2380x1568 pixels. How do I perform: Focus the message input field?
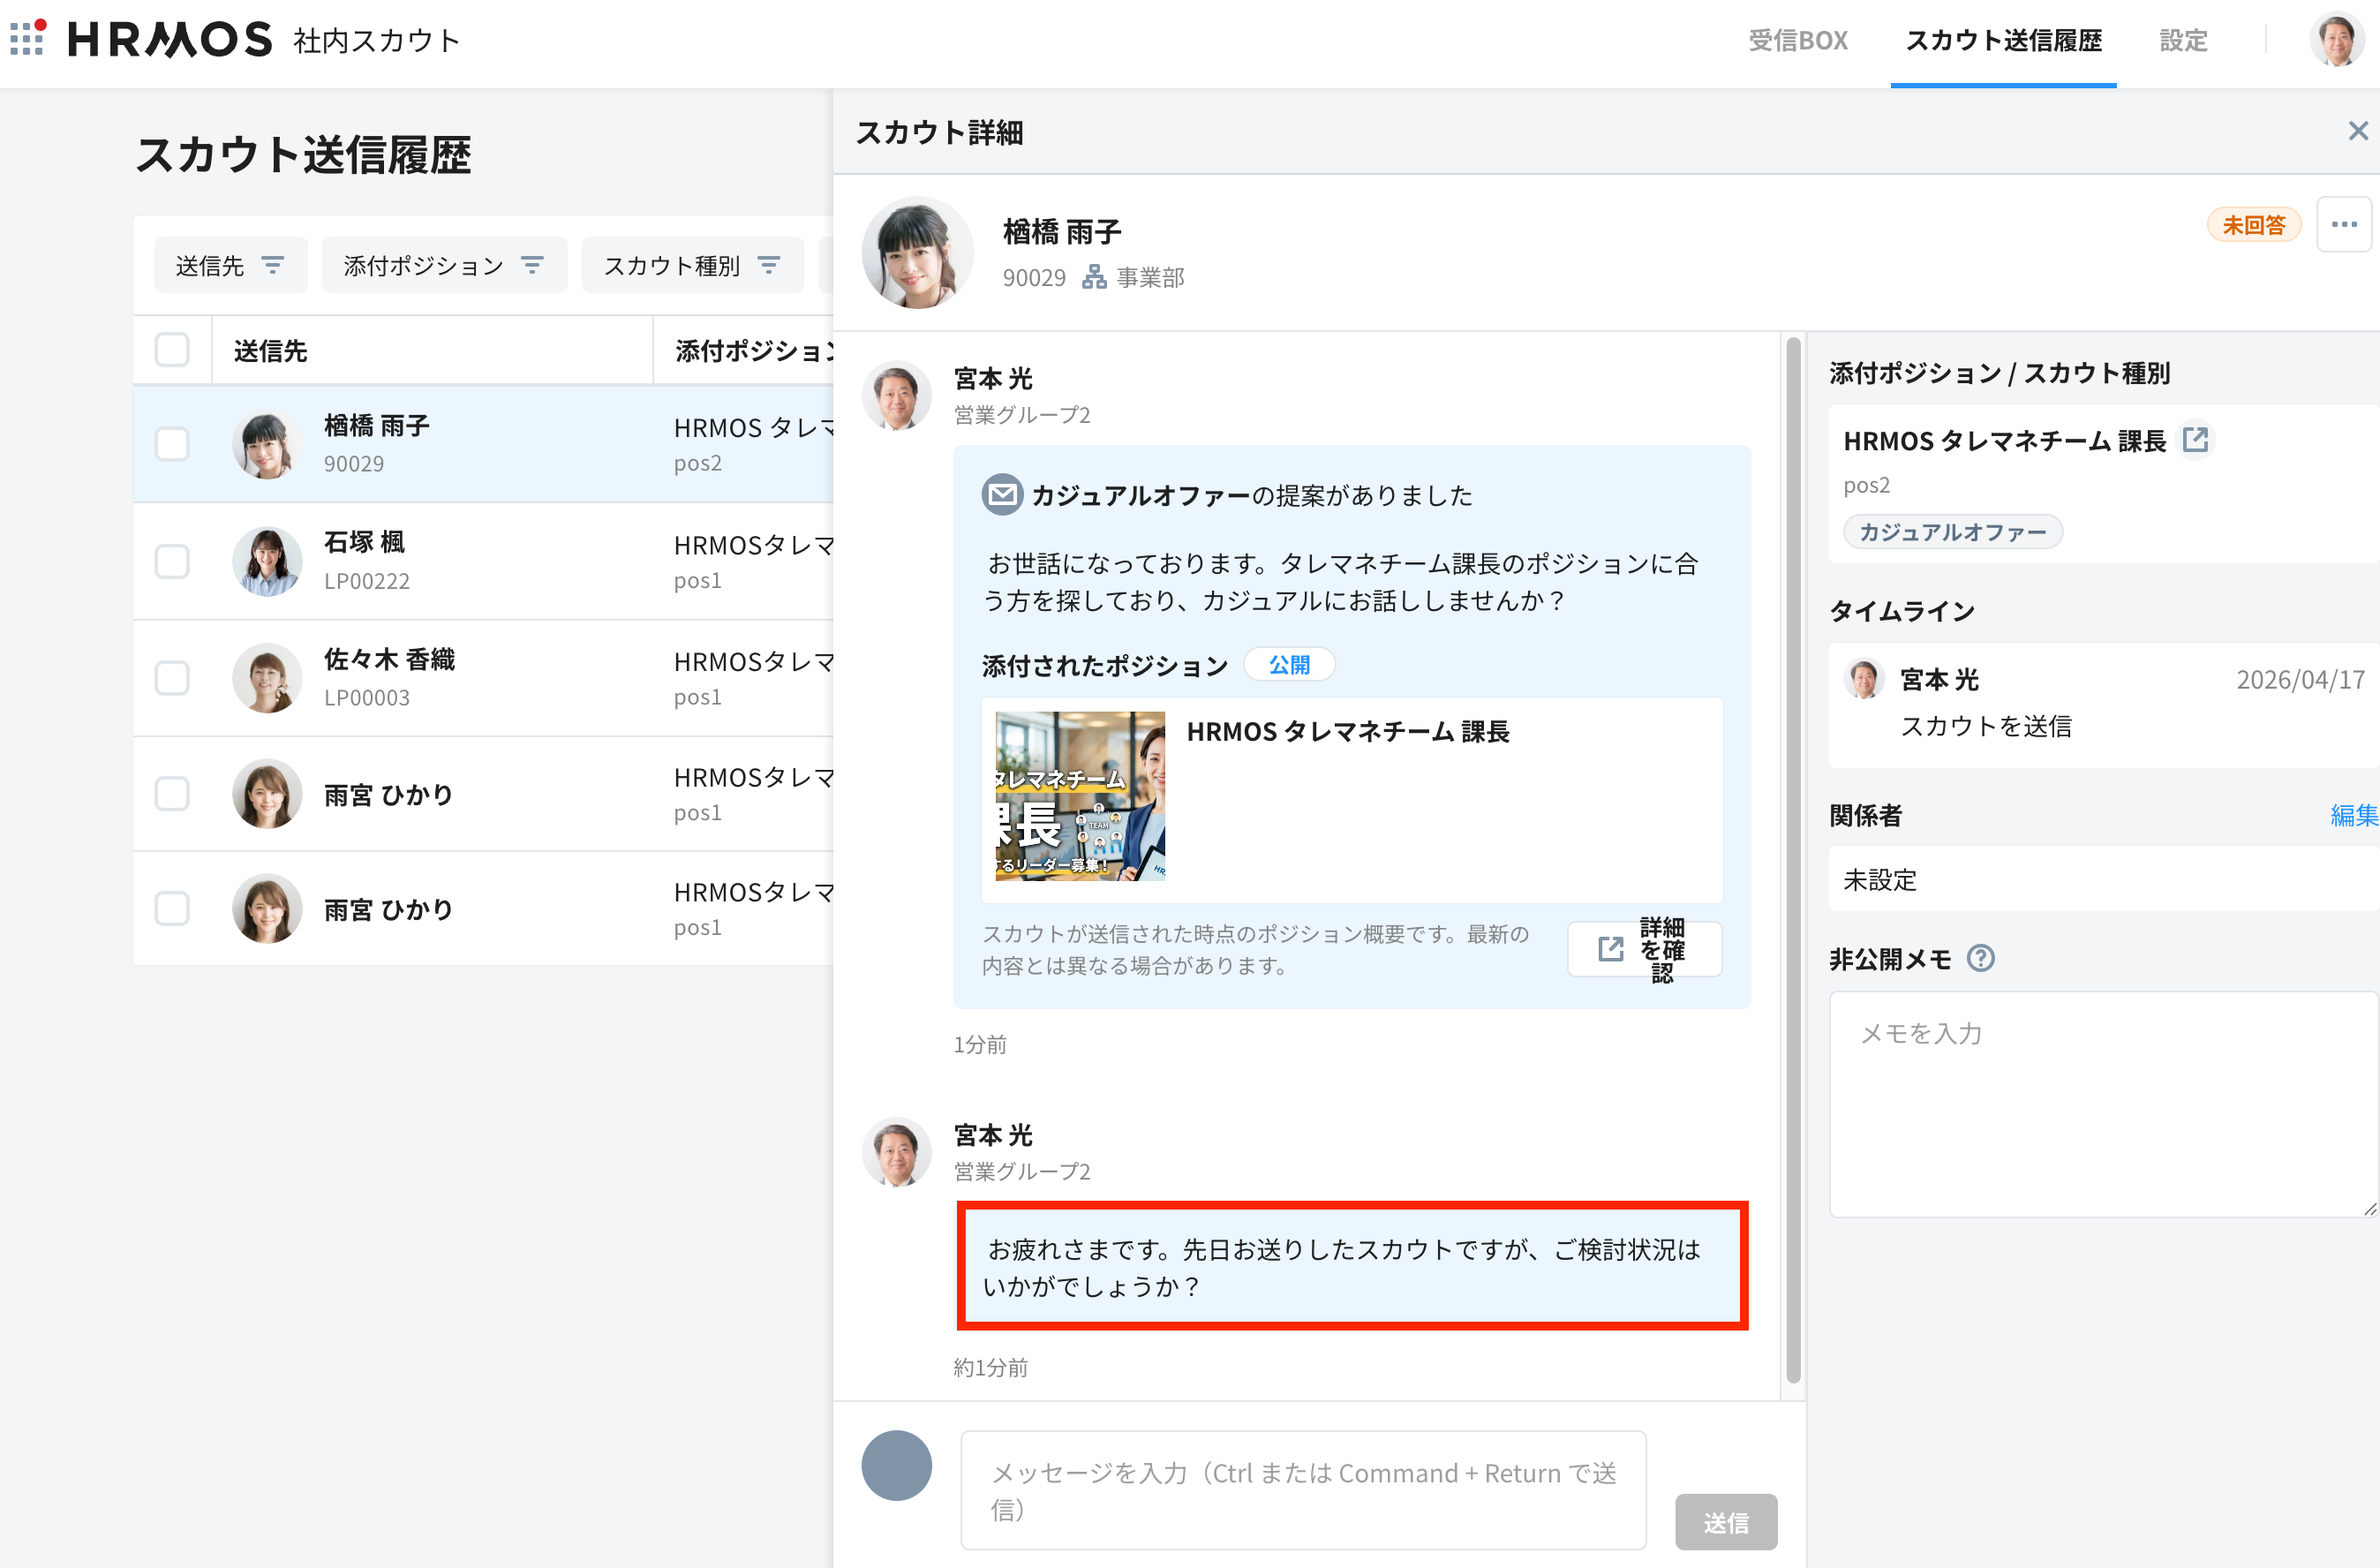1303,1490
